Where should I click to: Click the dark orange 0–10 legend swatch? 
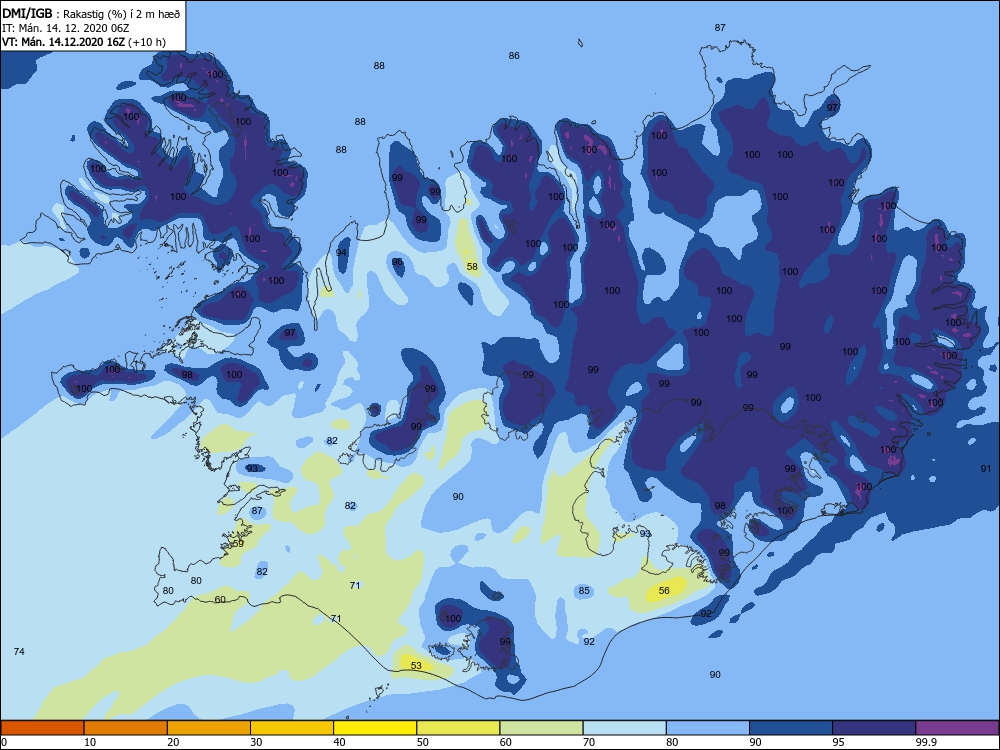(42, 728)
